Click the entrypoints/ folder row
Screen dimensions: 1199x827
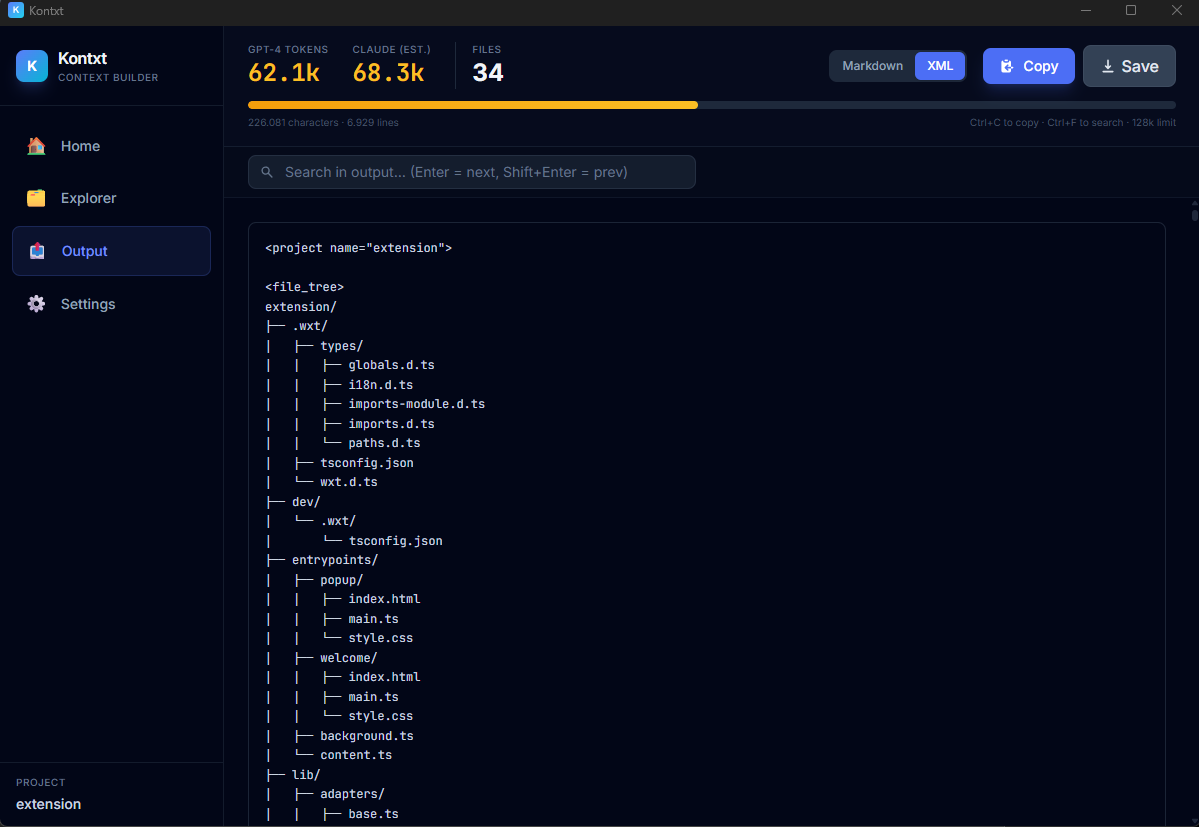pyautogui.click(x=335, y=559)
